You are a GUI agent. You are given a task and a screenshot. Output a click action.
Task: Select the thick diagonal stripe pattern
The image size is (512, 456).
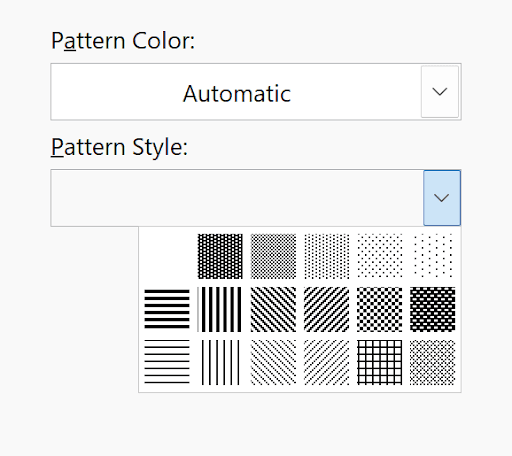point(327,309)
